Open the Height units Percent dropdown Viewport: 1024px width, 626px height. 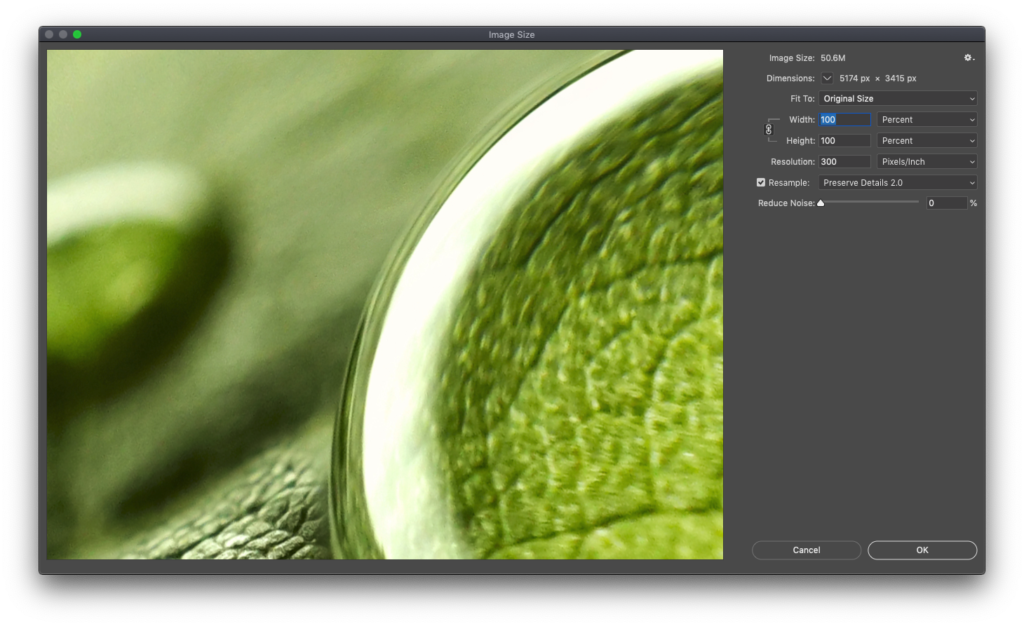pos(926,140)
